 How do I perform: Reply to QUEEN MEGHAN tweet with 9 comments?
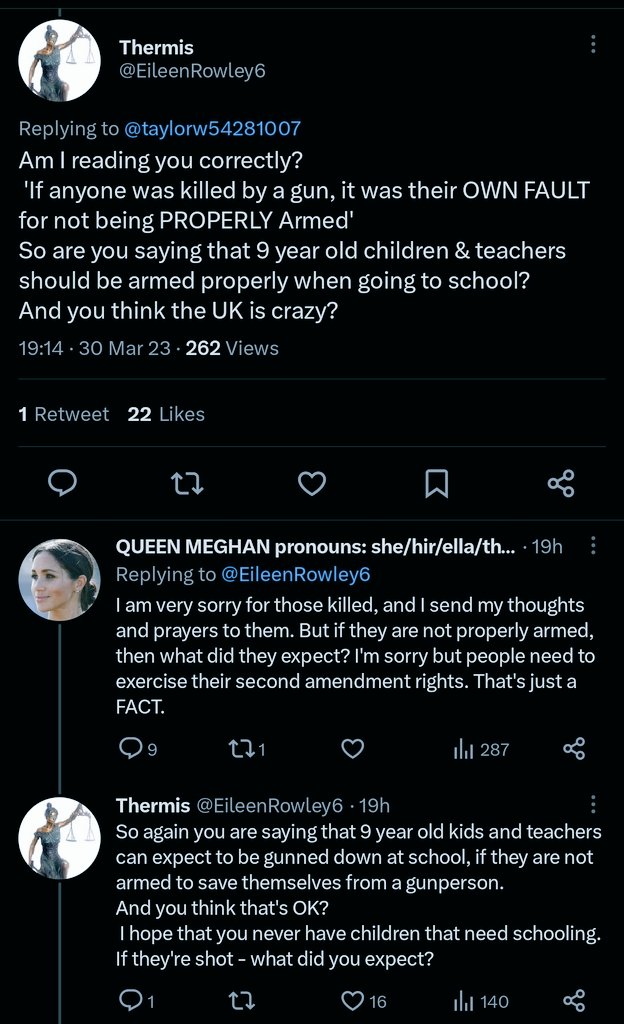(138, 748)
